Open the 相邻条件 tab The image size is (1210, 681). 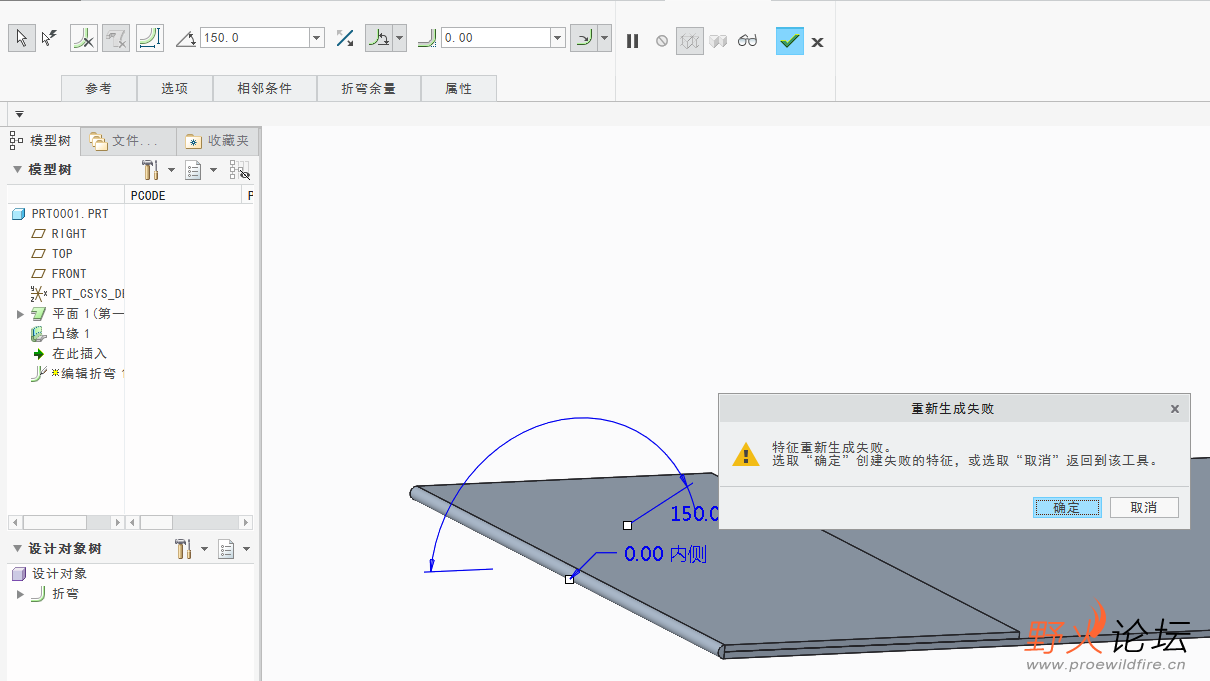[265, 88]
